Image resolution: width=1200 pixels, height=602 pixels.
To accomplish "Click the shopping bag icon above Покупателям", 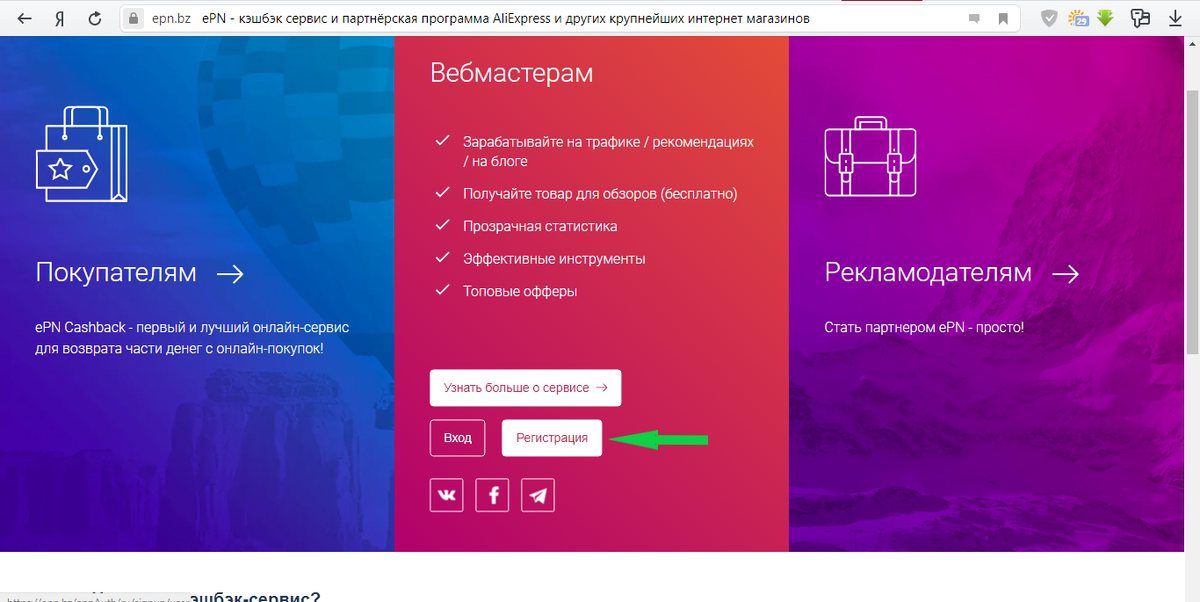I will pos(81,153).
